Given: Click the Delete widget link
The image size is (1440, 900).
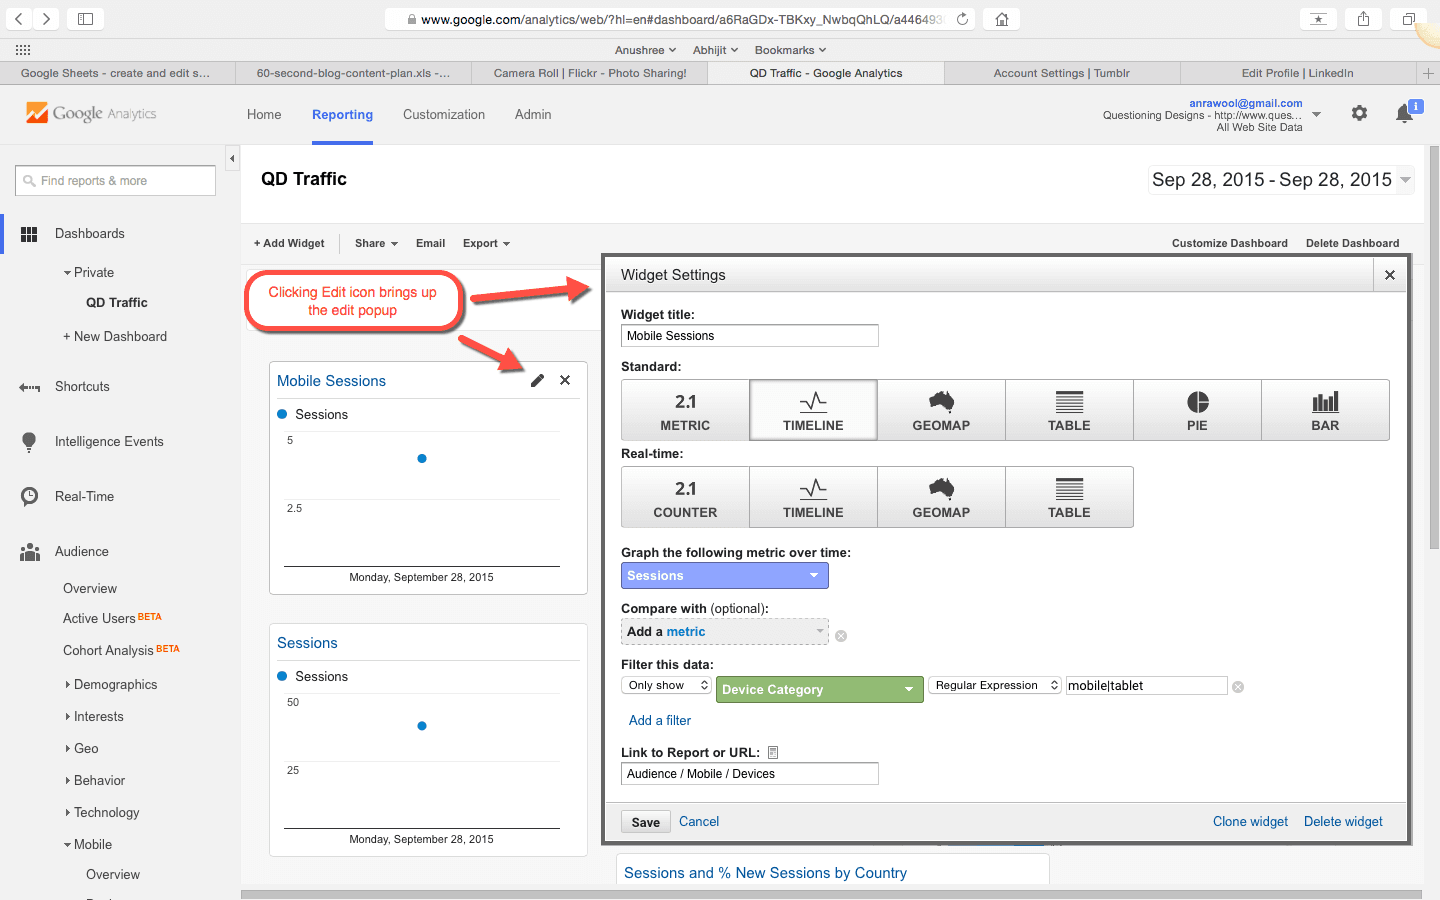Looking at the screenshot, I should [1343, 822].
